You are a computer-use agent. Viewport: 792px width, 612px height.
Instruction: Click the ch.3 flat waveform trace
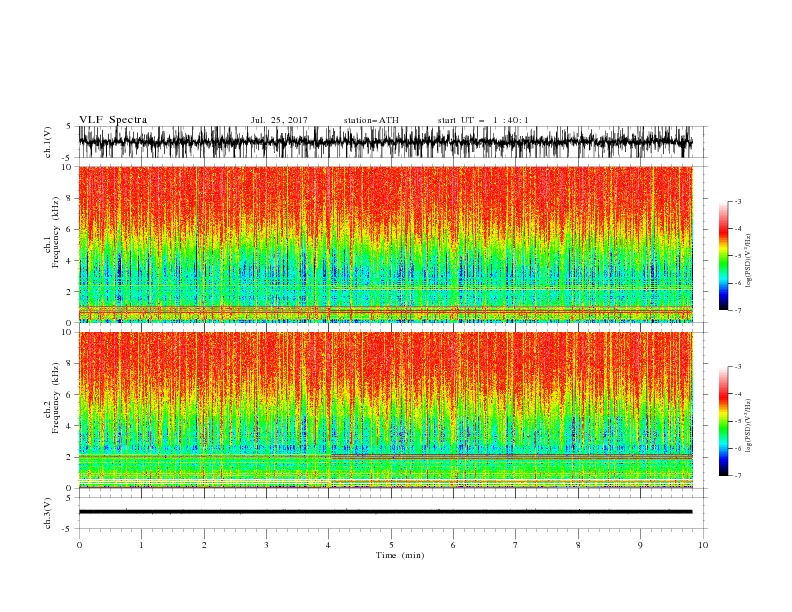385,512
